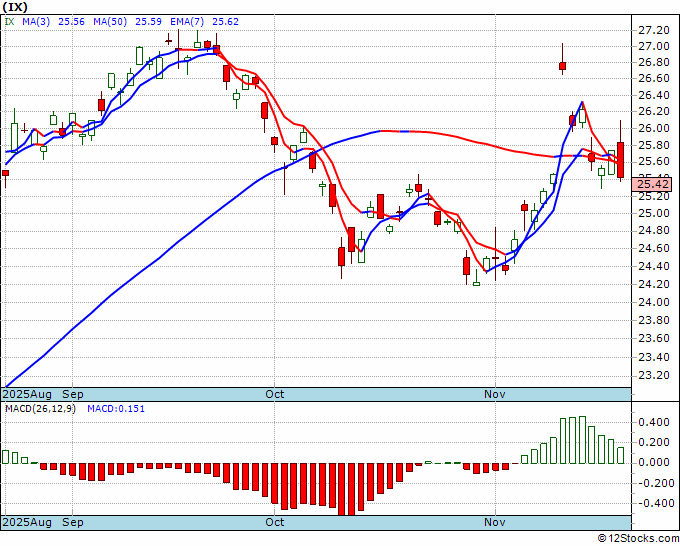Click the 25.00 price axis label

coord(654,213)
